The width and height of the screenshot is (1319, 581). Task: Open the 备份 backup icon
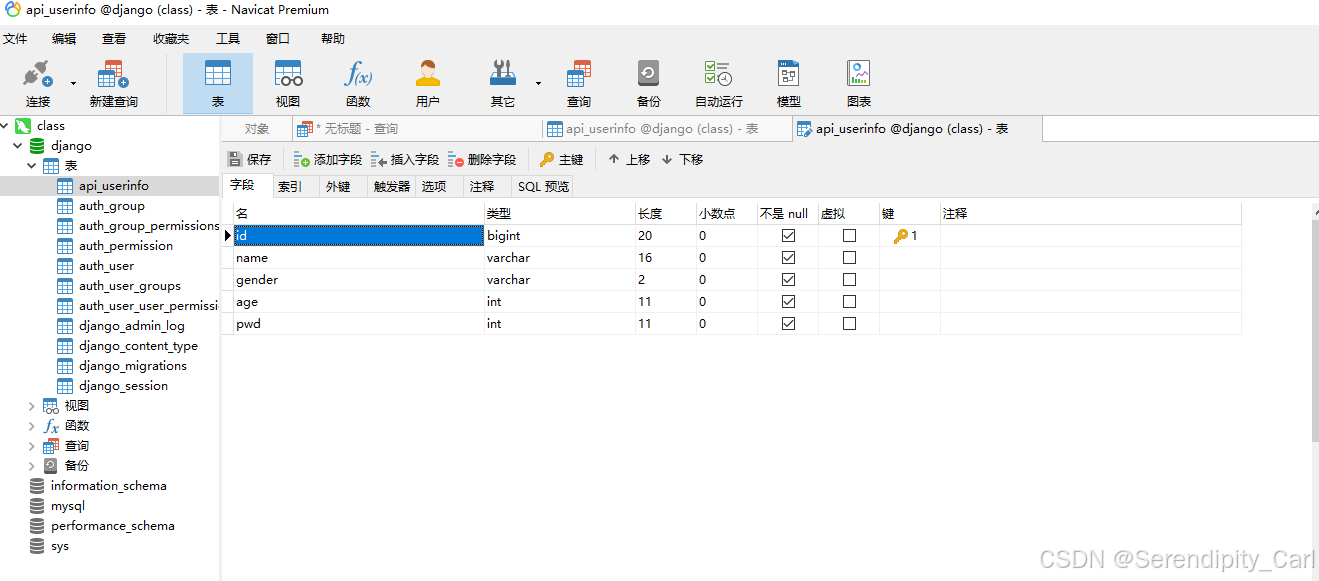648,74
